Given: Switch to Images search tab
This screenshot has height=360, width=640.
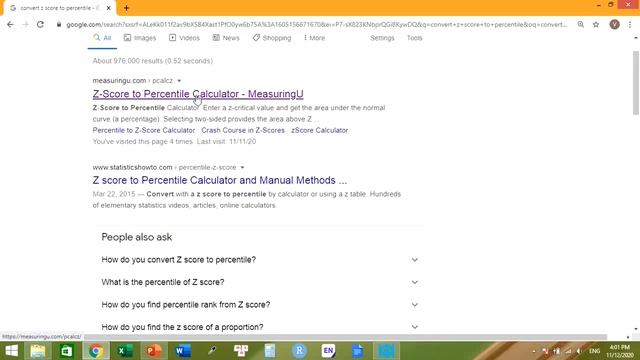Looking at the screenshot, I should coord(140,38).
